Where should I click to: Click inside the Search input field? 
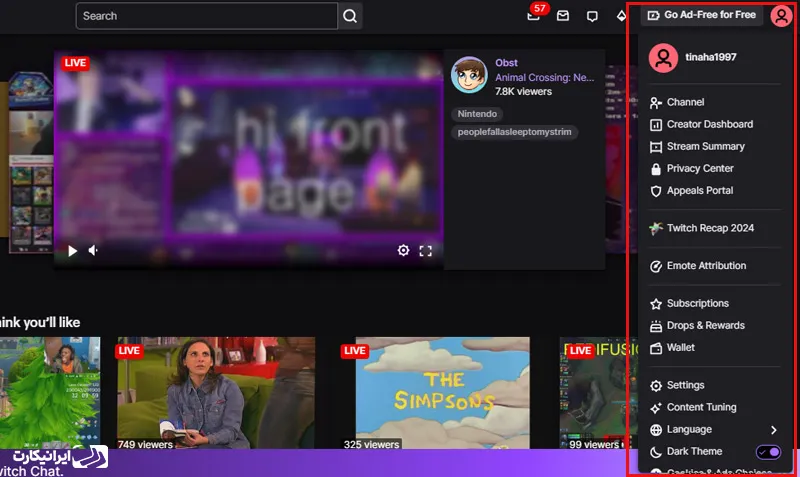click(x=207, y=16)
